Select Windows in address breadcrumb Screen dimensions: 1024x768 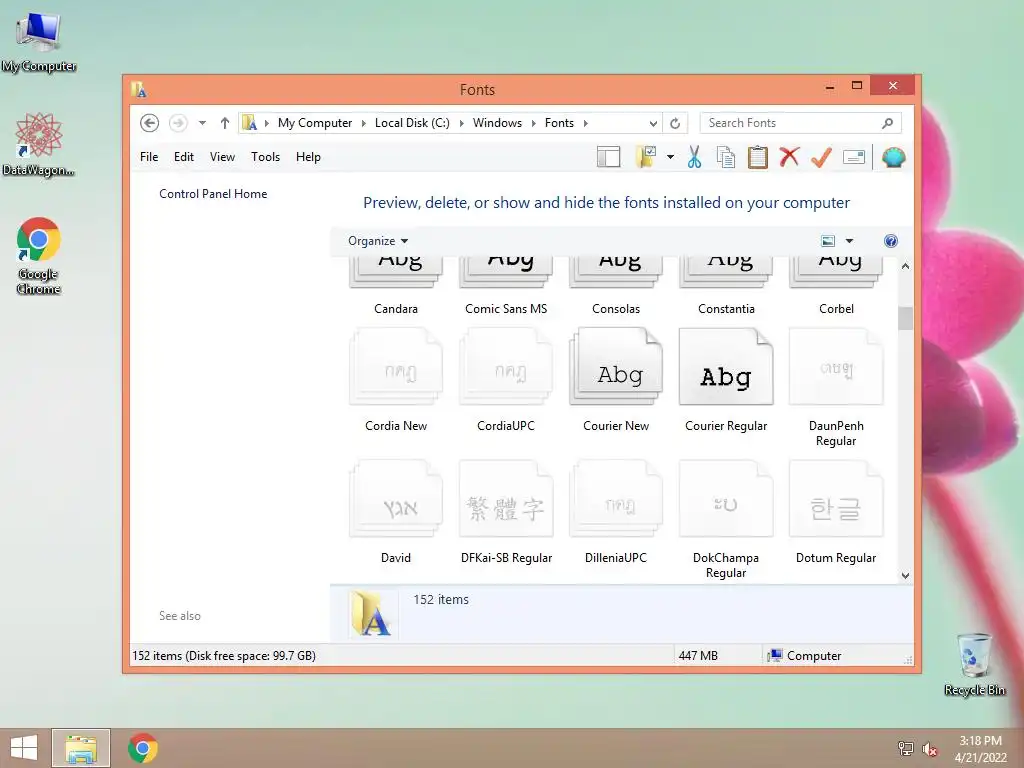click(x=497, y=123)
